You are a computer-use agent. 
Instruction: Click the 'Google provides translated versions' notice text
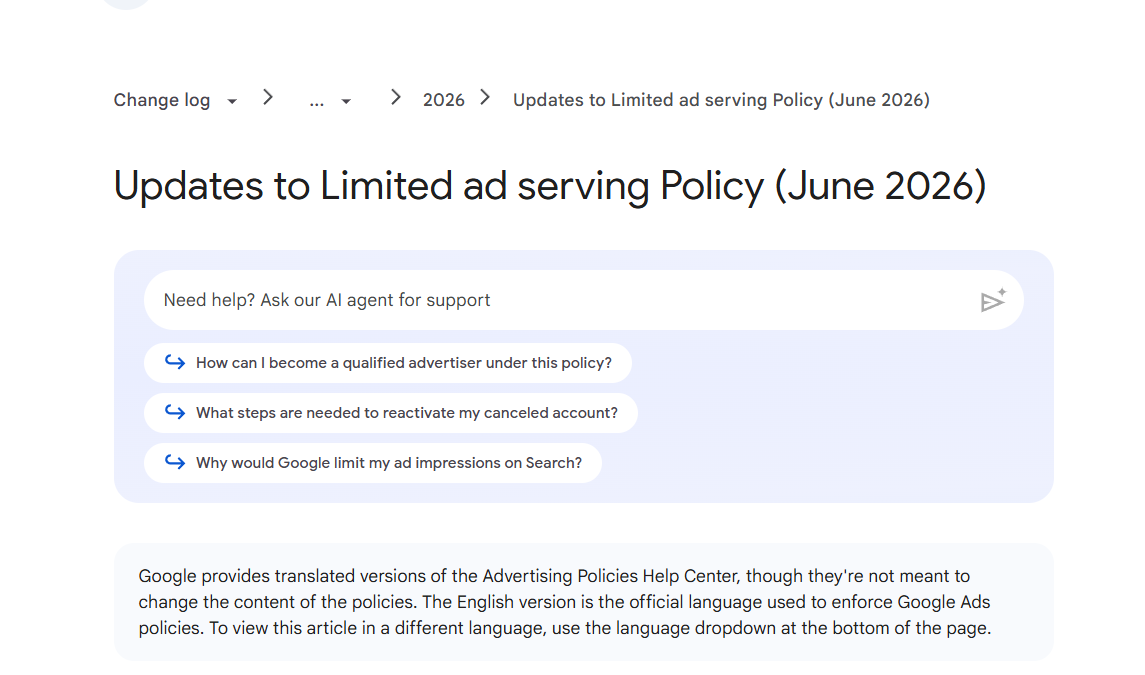pos(565,602)
